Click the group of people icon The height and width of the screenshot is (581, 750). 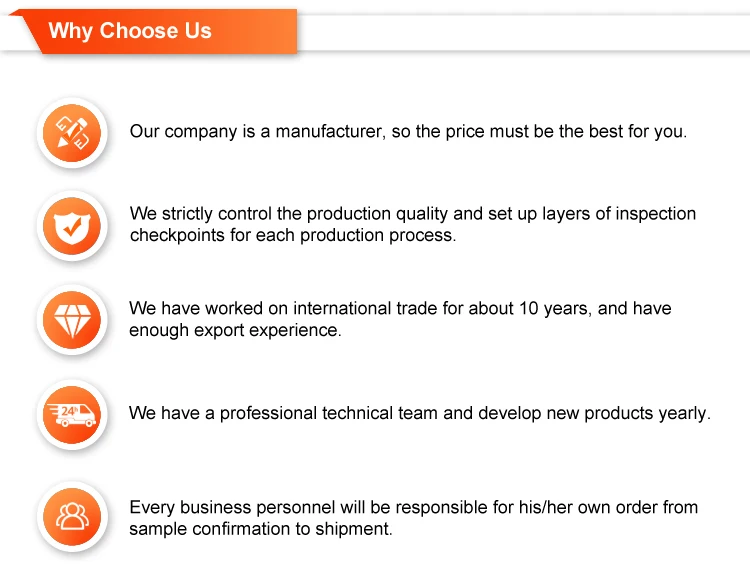pos(72,517)
